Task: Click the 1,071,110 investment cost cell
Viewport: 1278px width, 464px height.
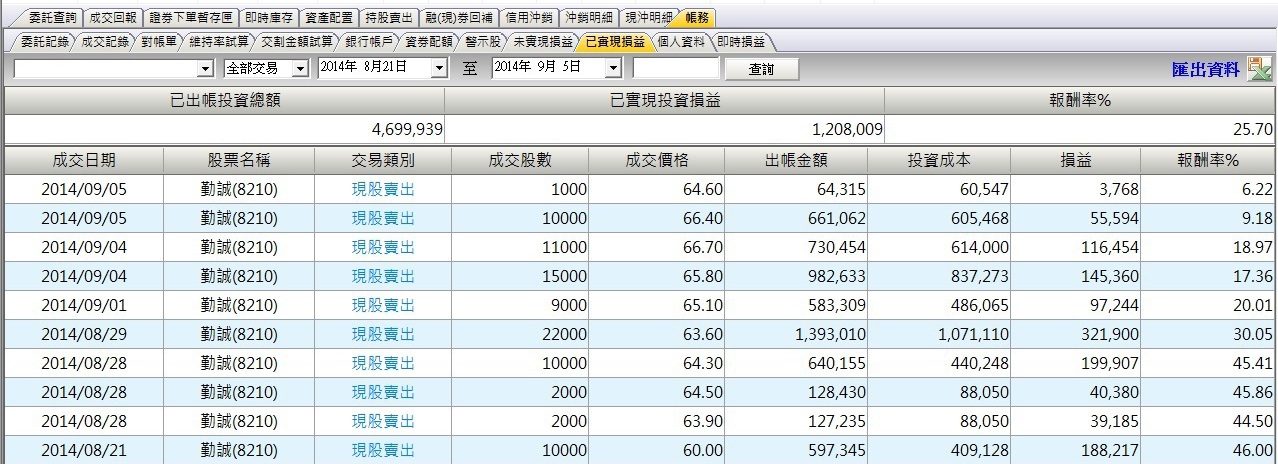Action: point(939,334)
